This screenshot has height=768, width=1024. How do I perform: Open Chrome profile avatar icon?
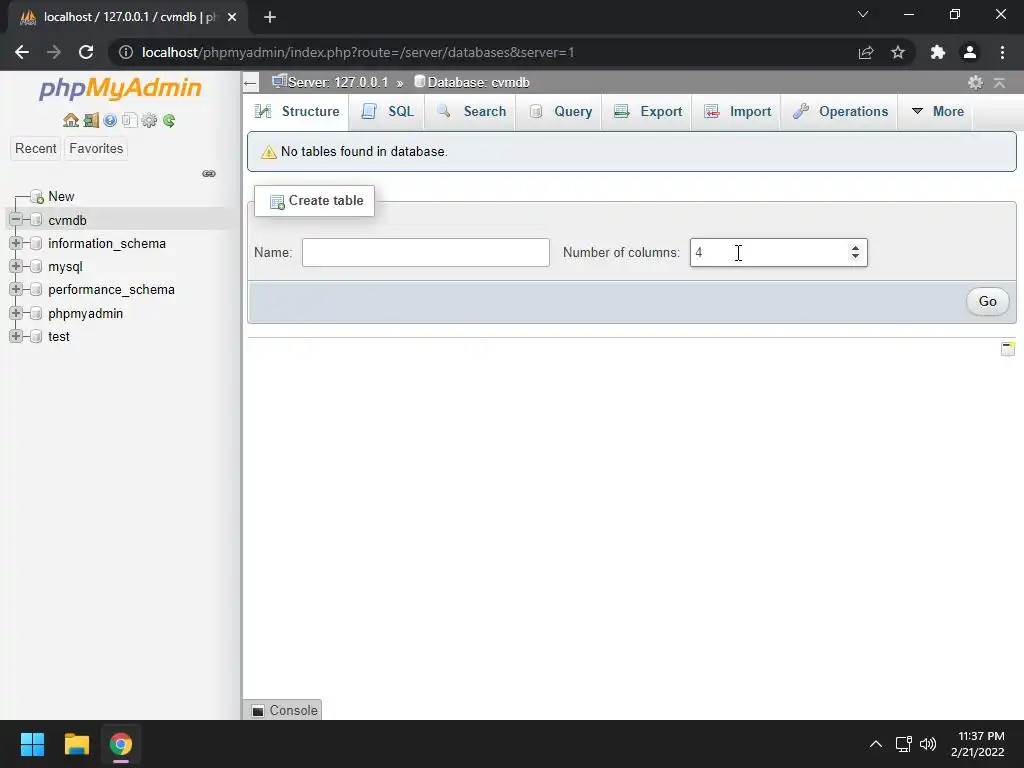coord(970,52)
